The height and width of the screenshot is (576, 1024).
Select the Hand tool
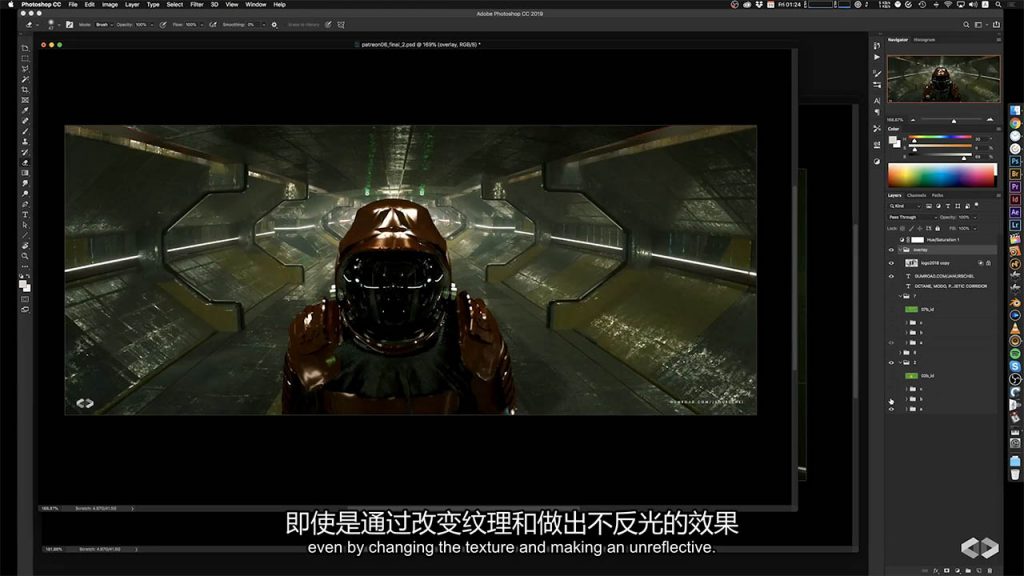25,246
